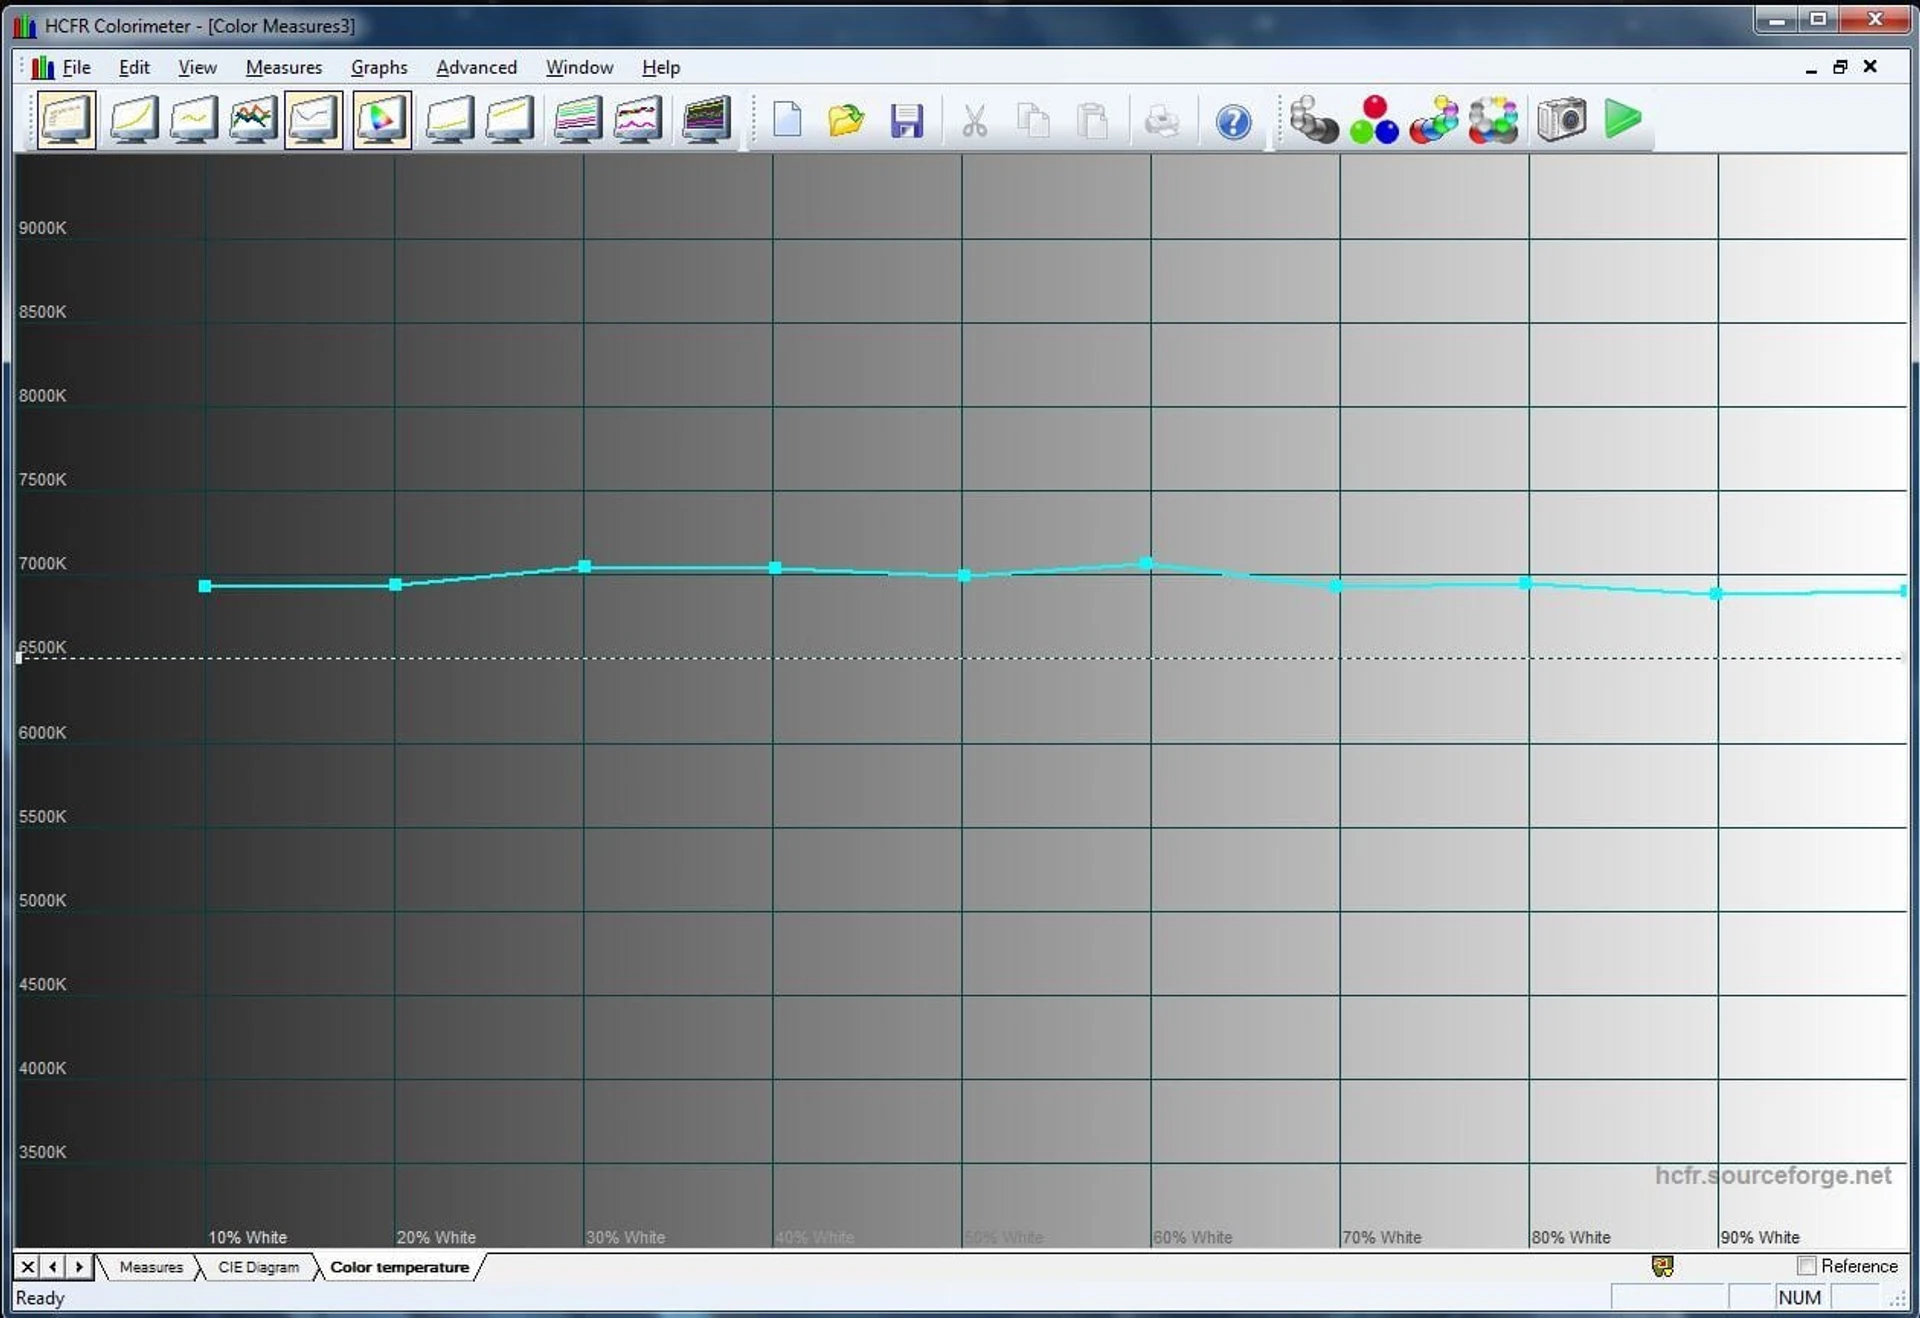1920x1318 pixels.
Task: Go to previous tab with left arrow
Action: (53, 1267)
